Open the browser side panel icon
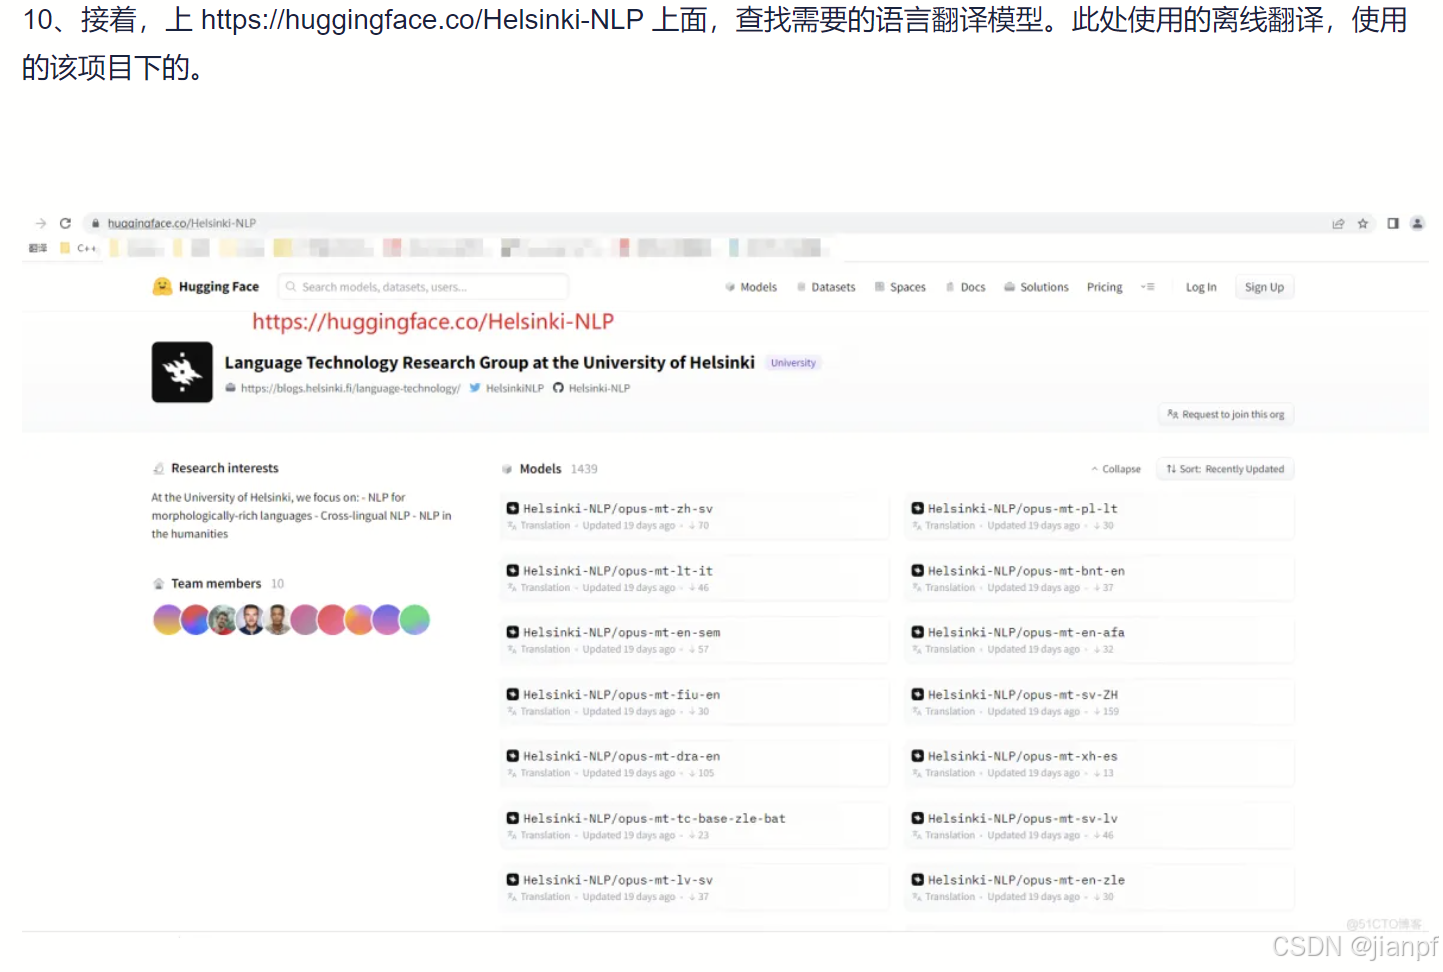Viewport: 1443px width, 972px height. coord(1392,224)
